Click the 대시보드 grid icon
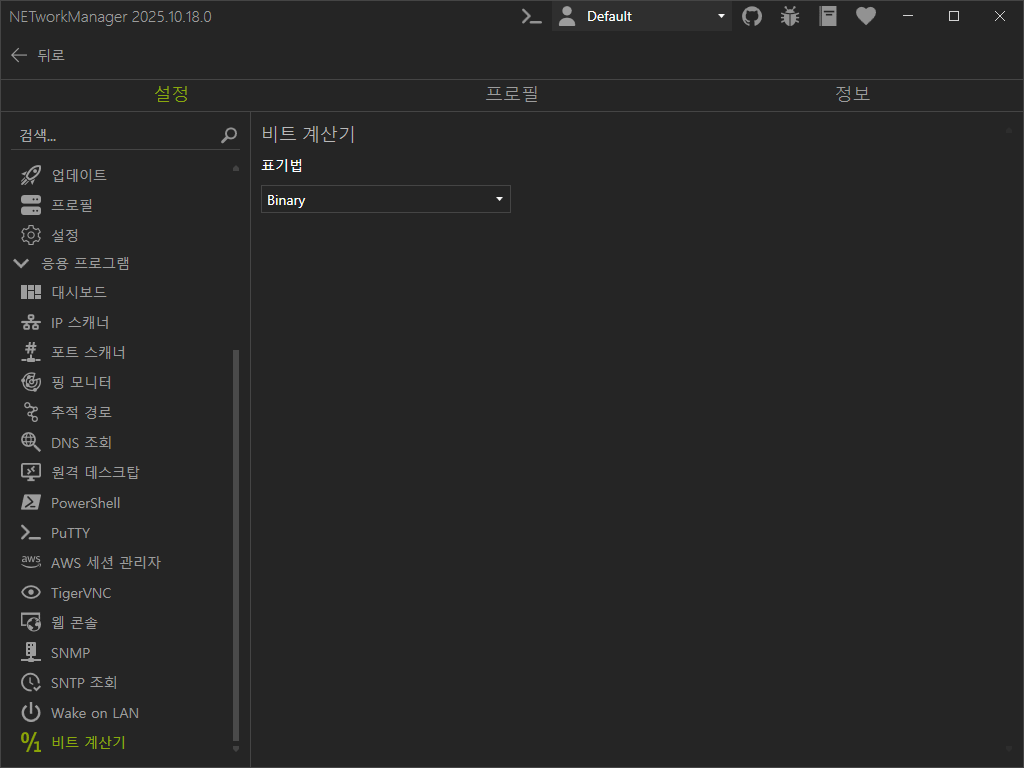 [x=31, y=292]
